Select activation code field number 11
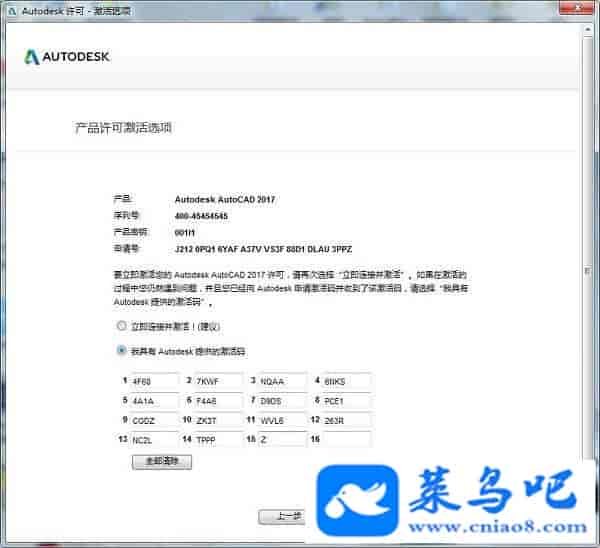The height and width of the screenshot is (548, 600). [x=283, y=420]
